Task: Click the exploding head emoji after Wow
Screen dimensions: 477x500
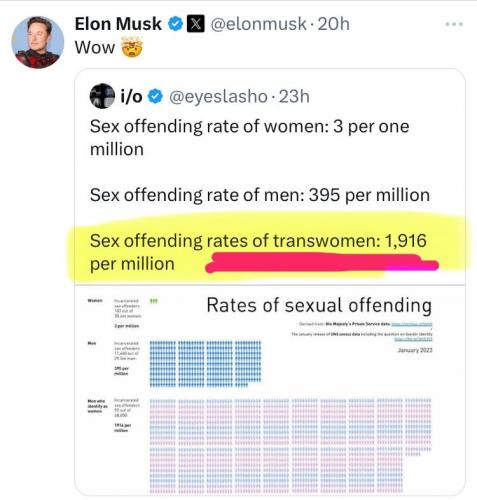Action: click(x=132, y=47)
